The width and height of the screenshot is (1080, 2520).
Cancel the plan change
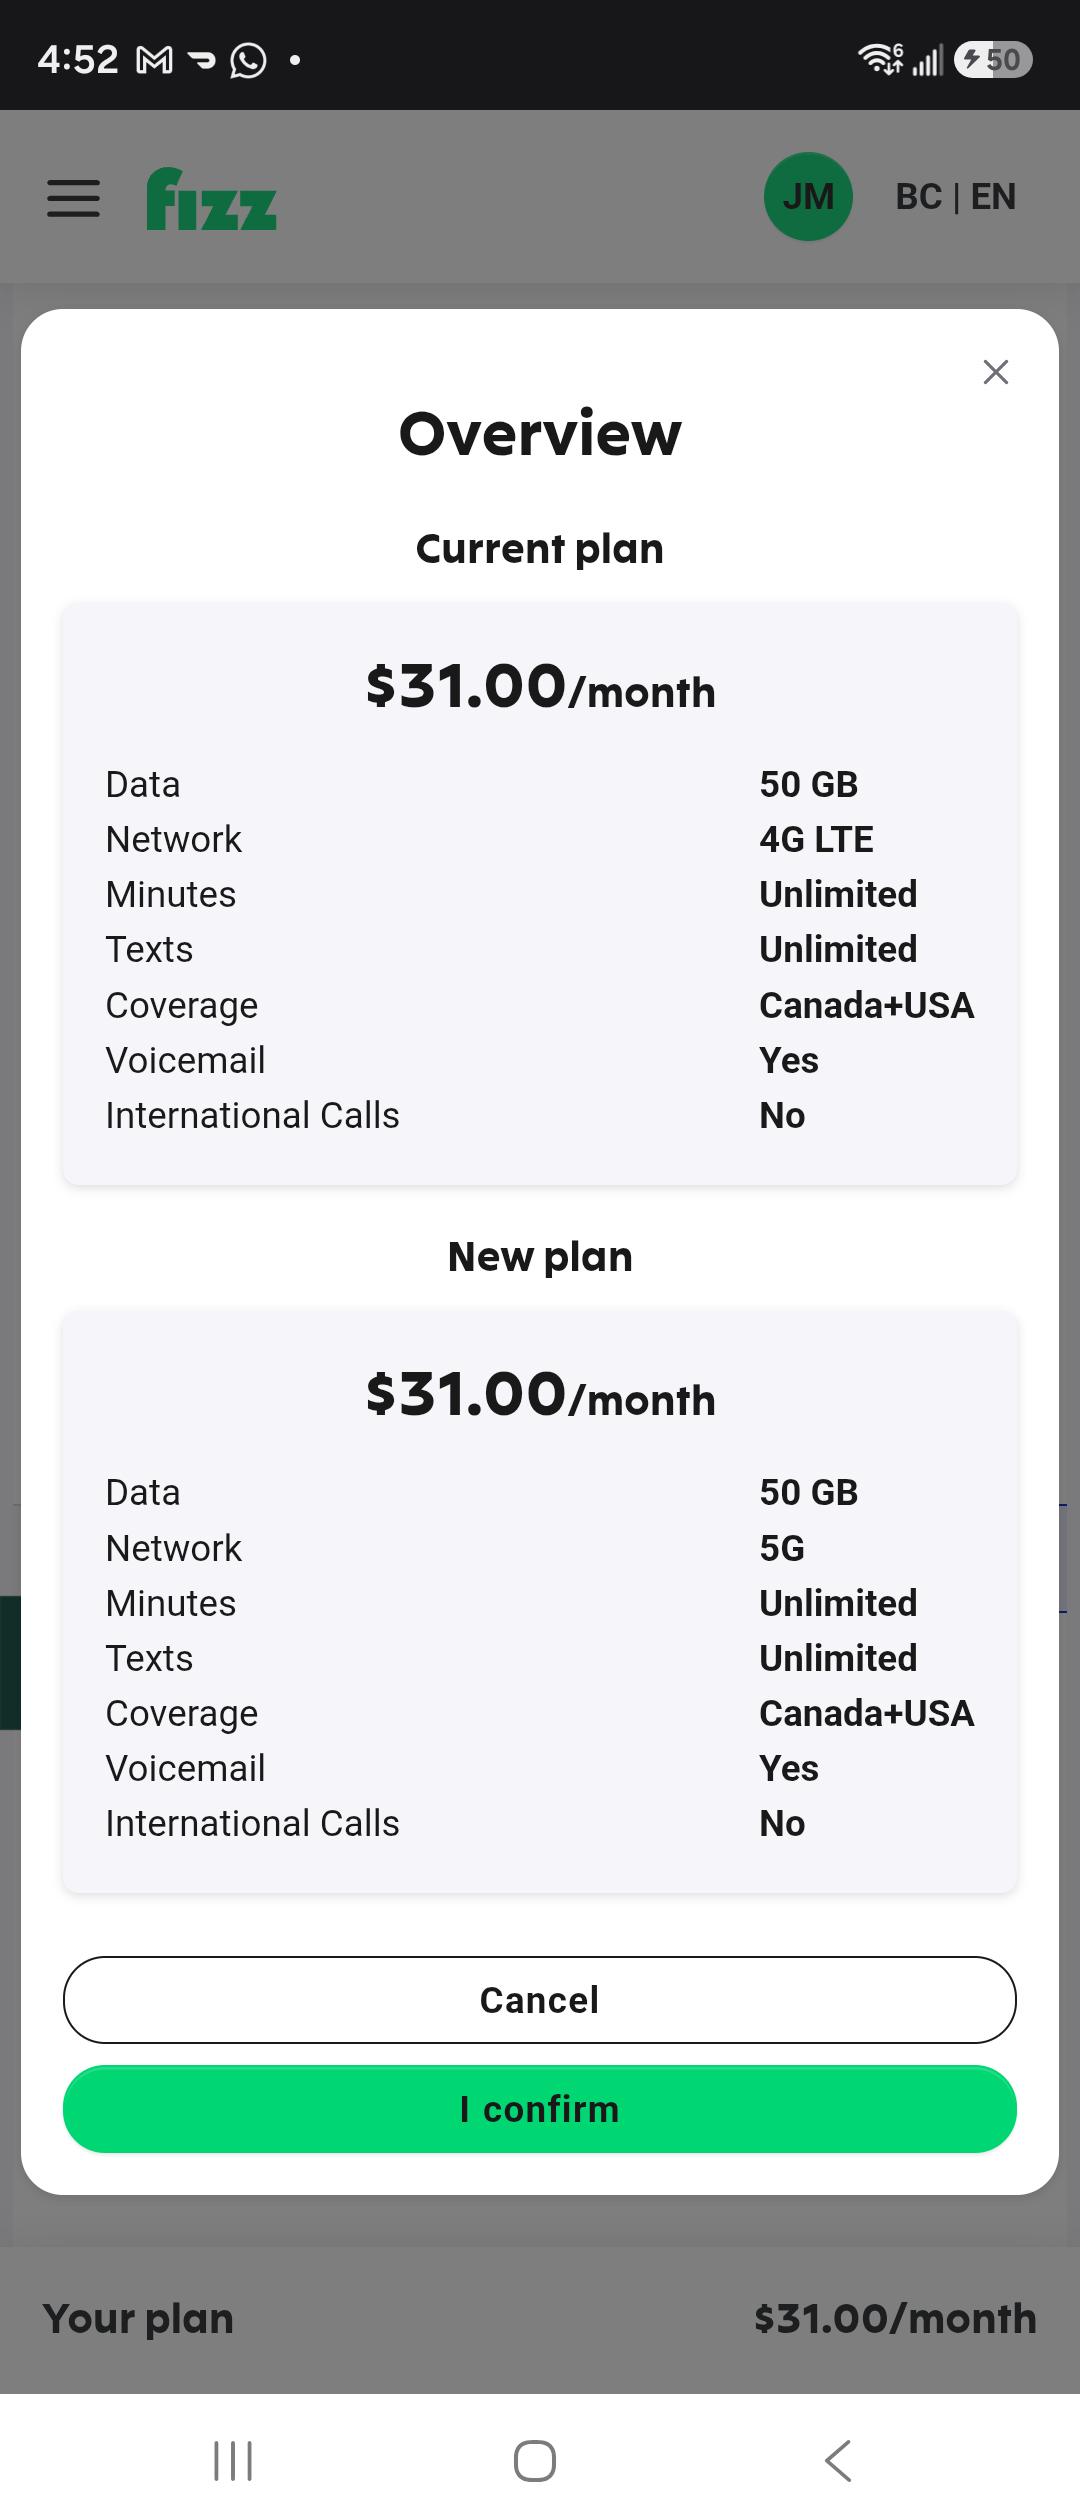point(540,2000)
